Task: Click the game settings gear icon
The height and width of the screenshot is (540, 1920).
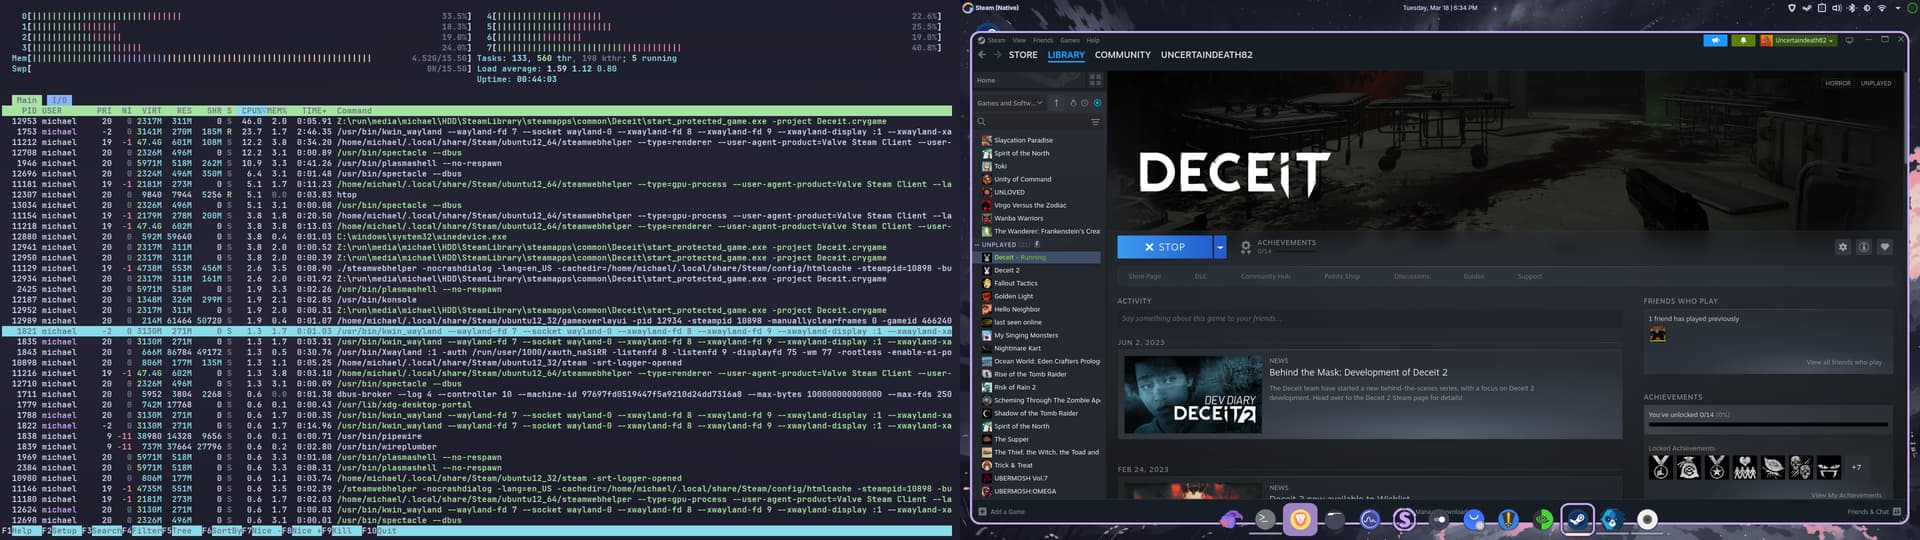Action: (x=1842, y=247)
